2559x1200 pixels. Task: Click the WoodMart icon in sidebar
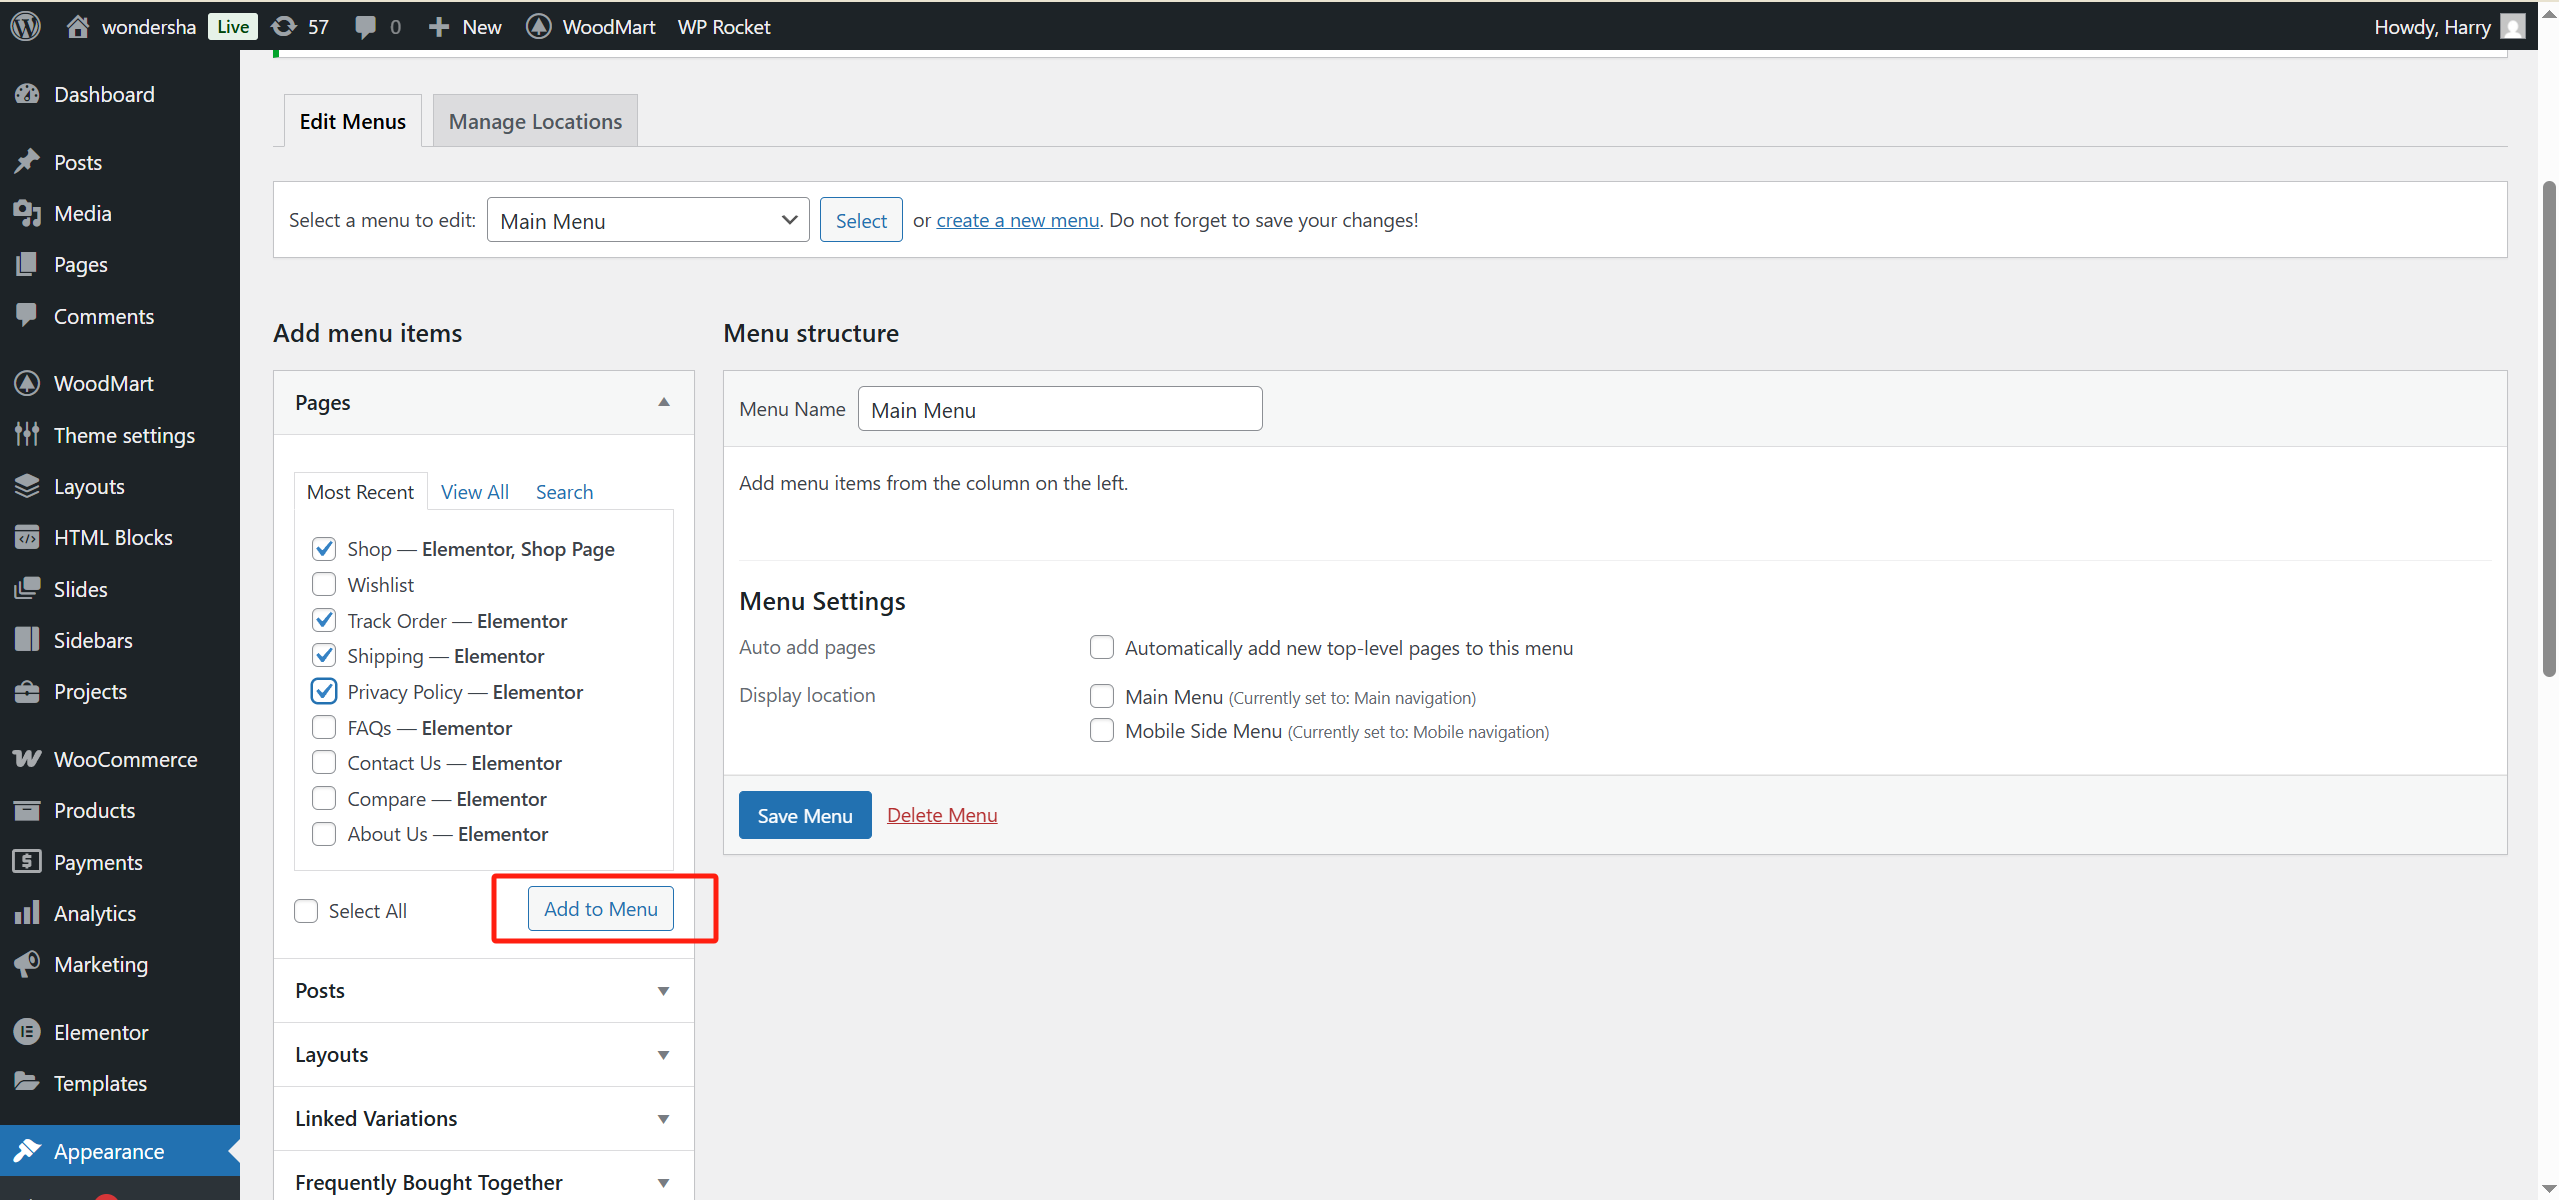point(27,384)
